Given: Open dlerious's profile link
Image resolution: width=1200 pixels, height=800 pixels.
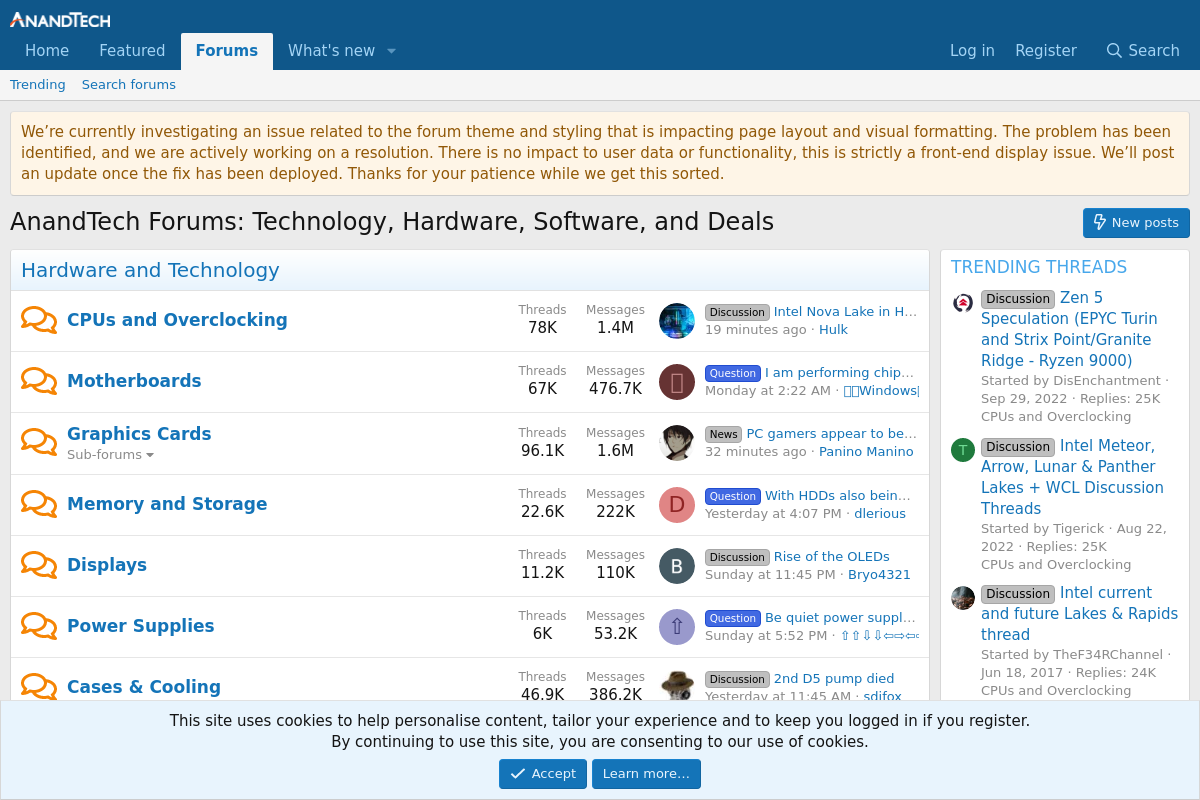Looking at the screenshot, I should (x=880, y=514).
